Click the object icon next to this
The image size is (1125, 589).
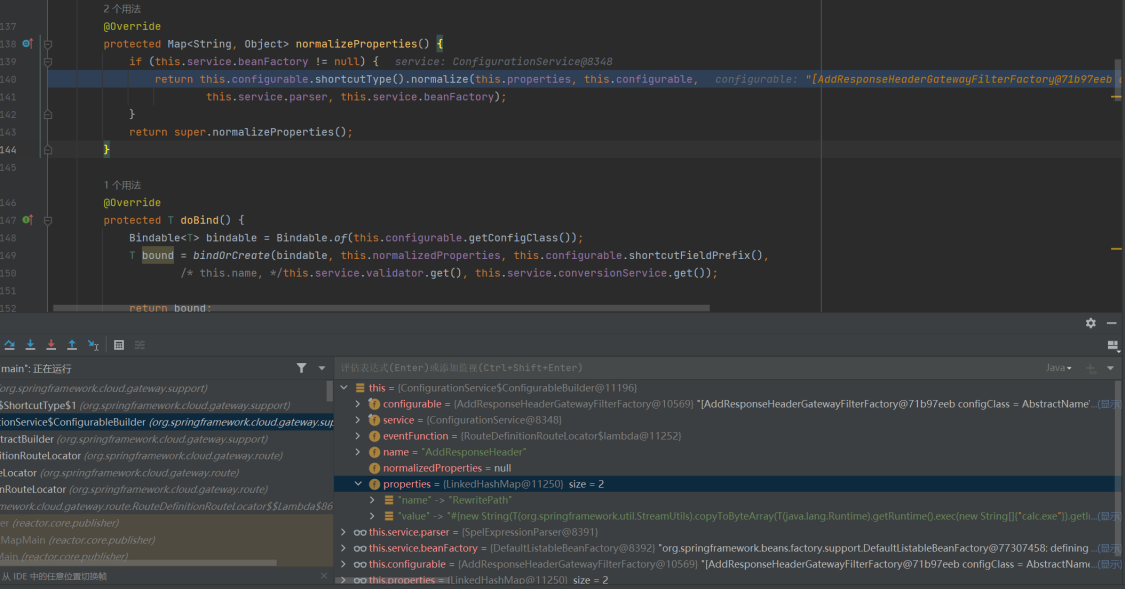pyautogui.click(x=360, y=388)
